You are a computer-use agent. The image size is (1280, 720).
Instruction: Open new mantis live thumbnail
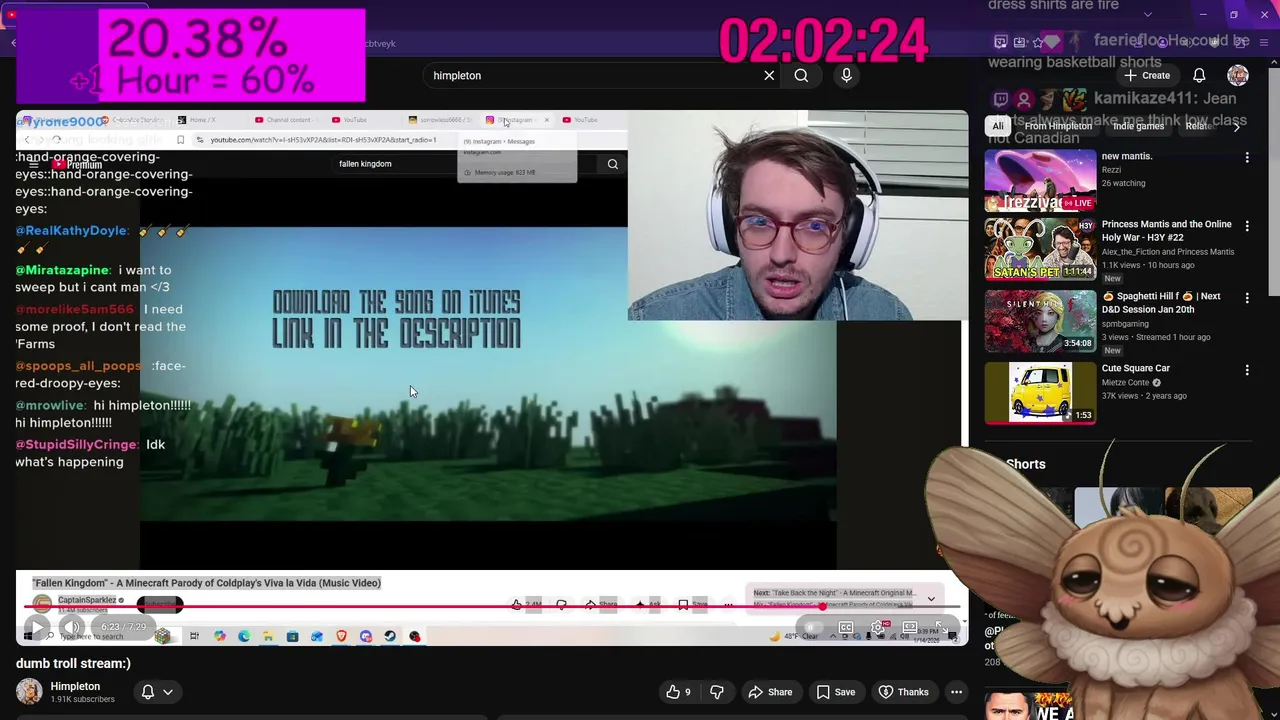(x=1040, y=180)
